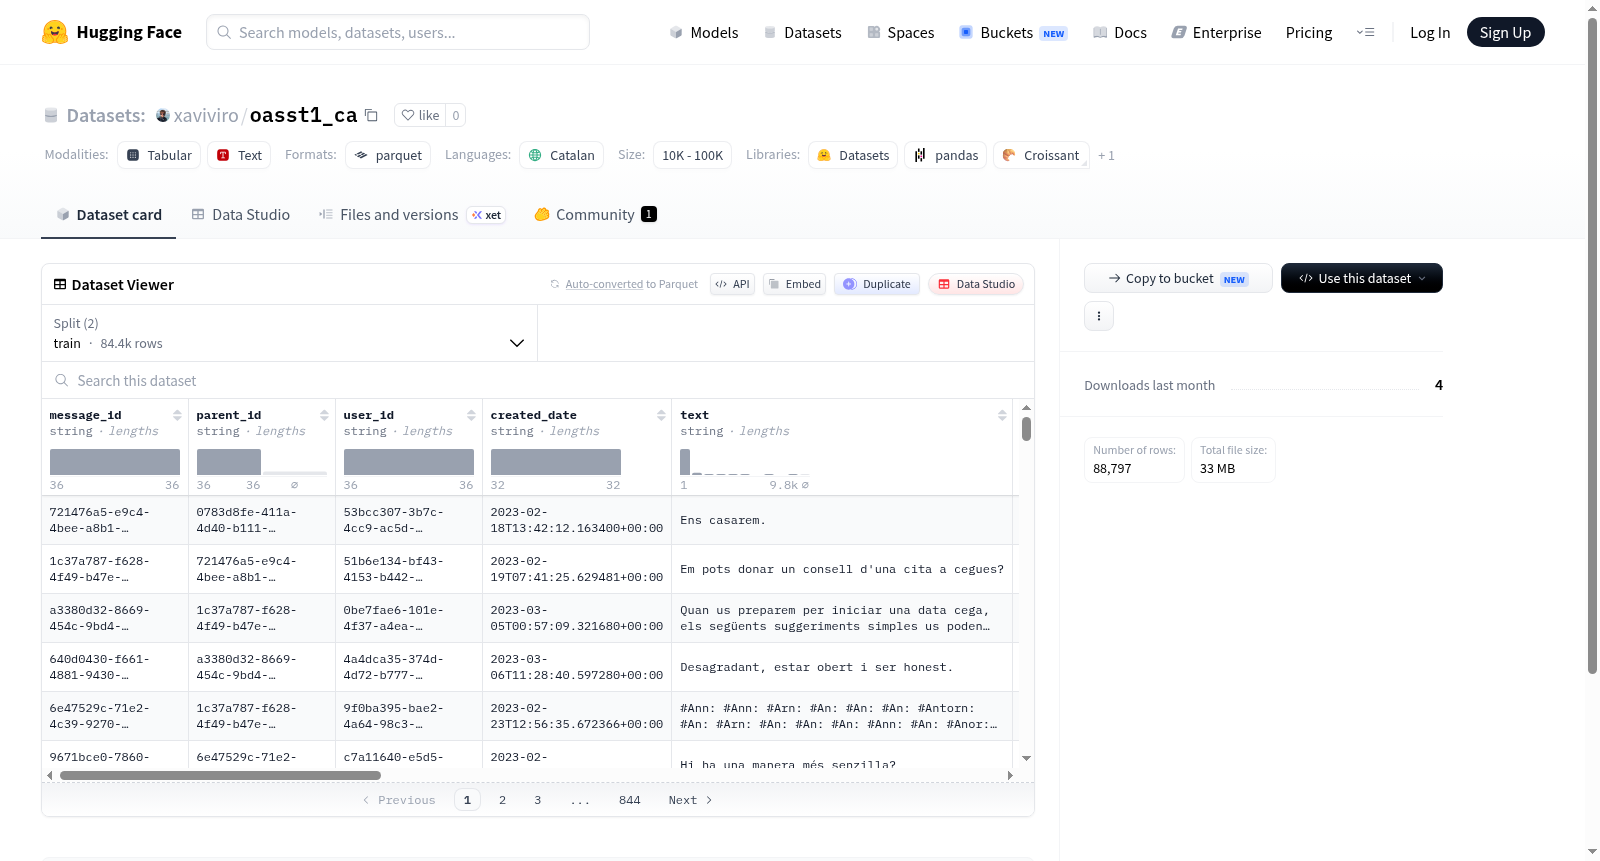Show additional libraries with +1

(x=1106, y=155)
